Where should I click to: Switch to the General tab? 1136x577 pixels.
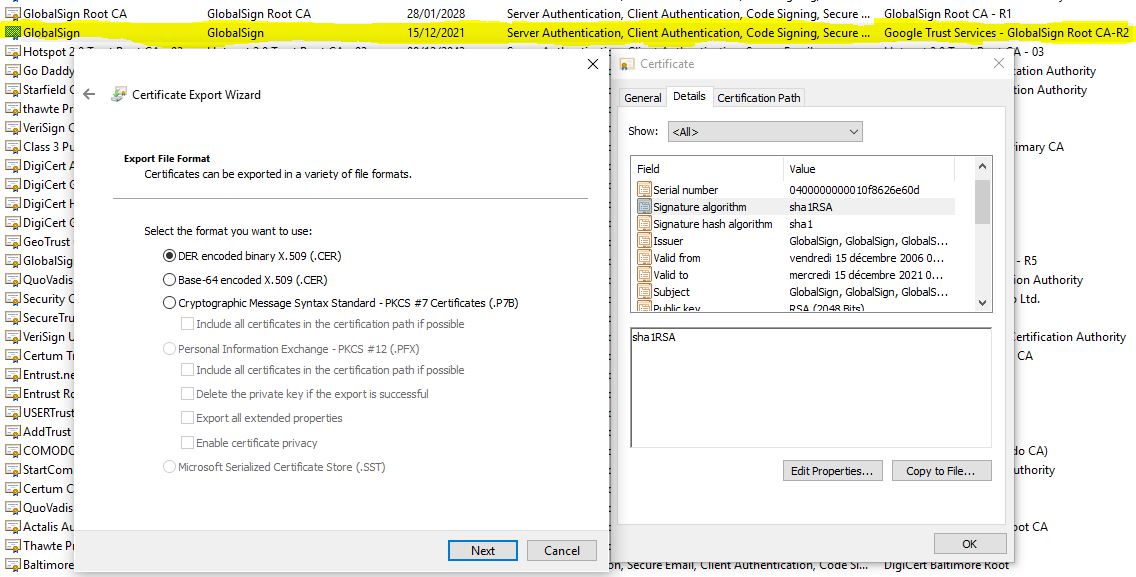click(x=643, y=98)
